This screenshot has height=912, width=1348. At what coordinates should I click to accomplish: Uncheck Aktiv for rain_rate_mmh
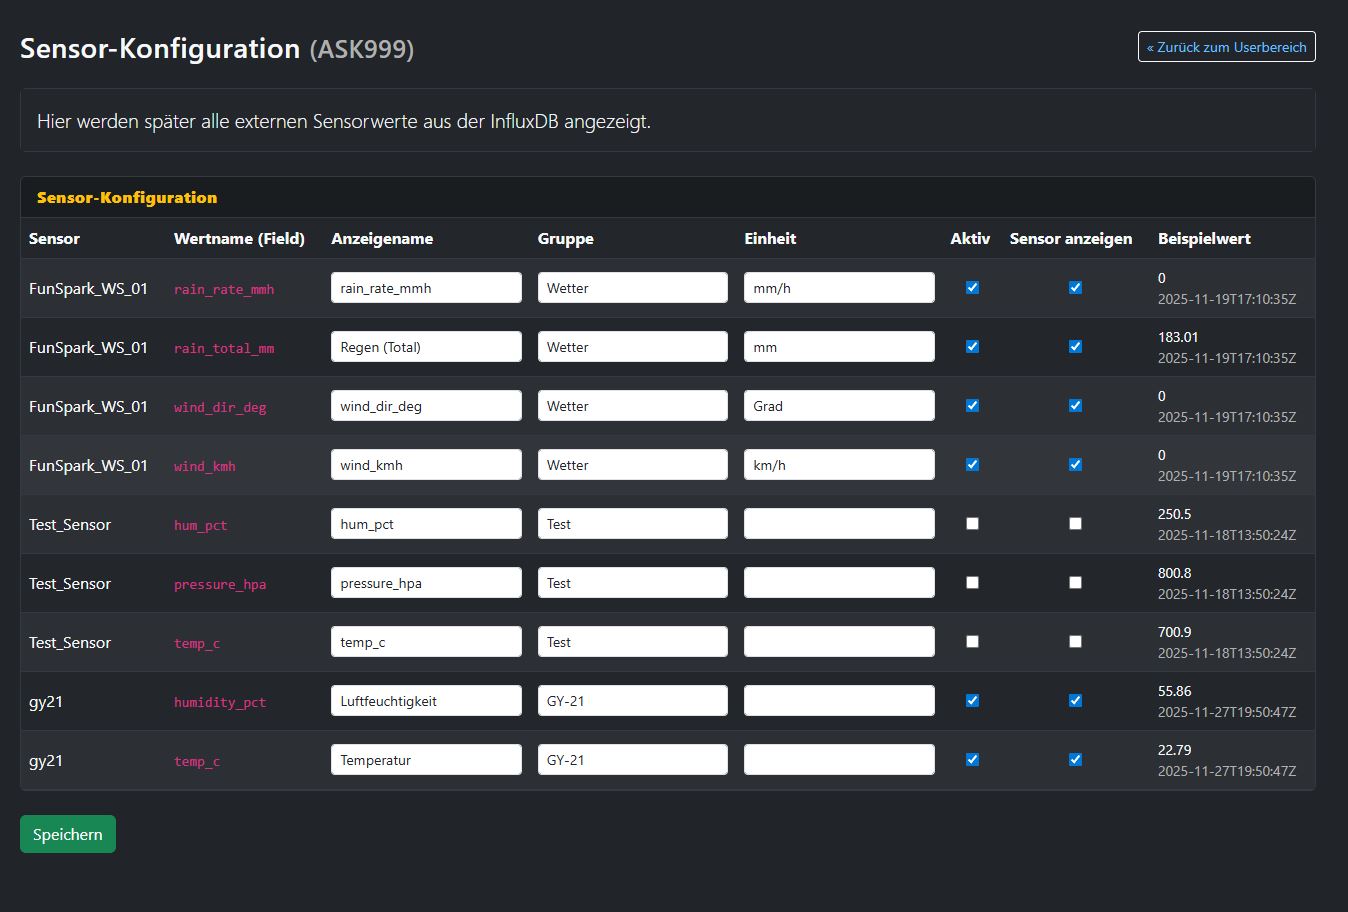[972, 288]
